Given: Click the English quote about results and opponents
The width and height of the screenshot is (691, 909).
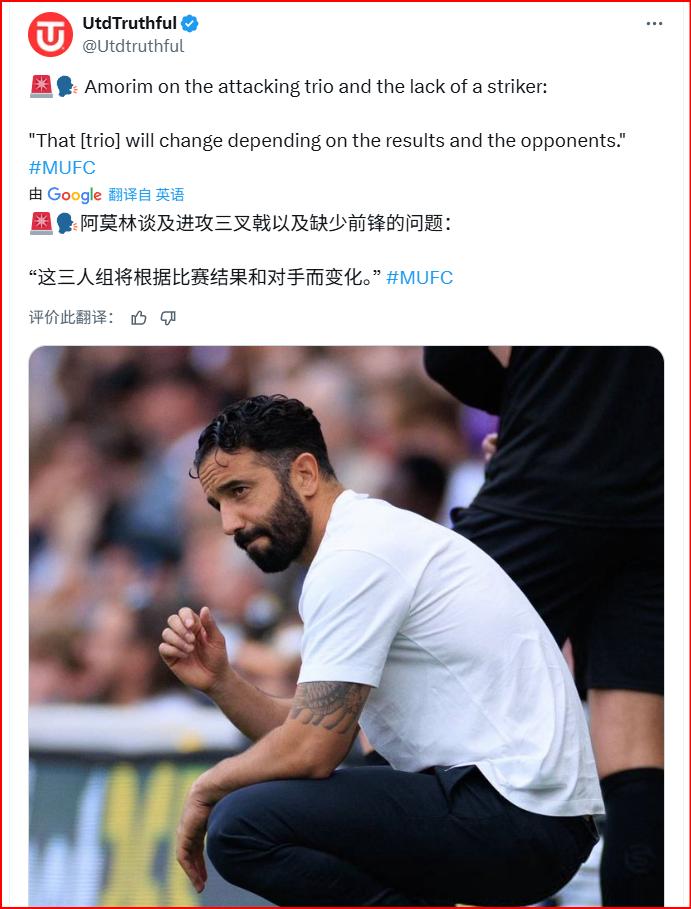Looking at the screenshot, I should point(328,140).
